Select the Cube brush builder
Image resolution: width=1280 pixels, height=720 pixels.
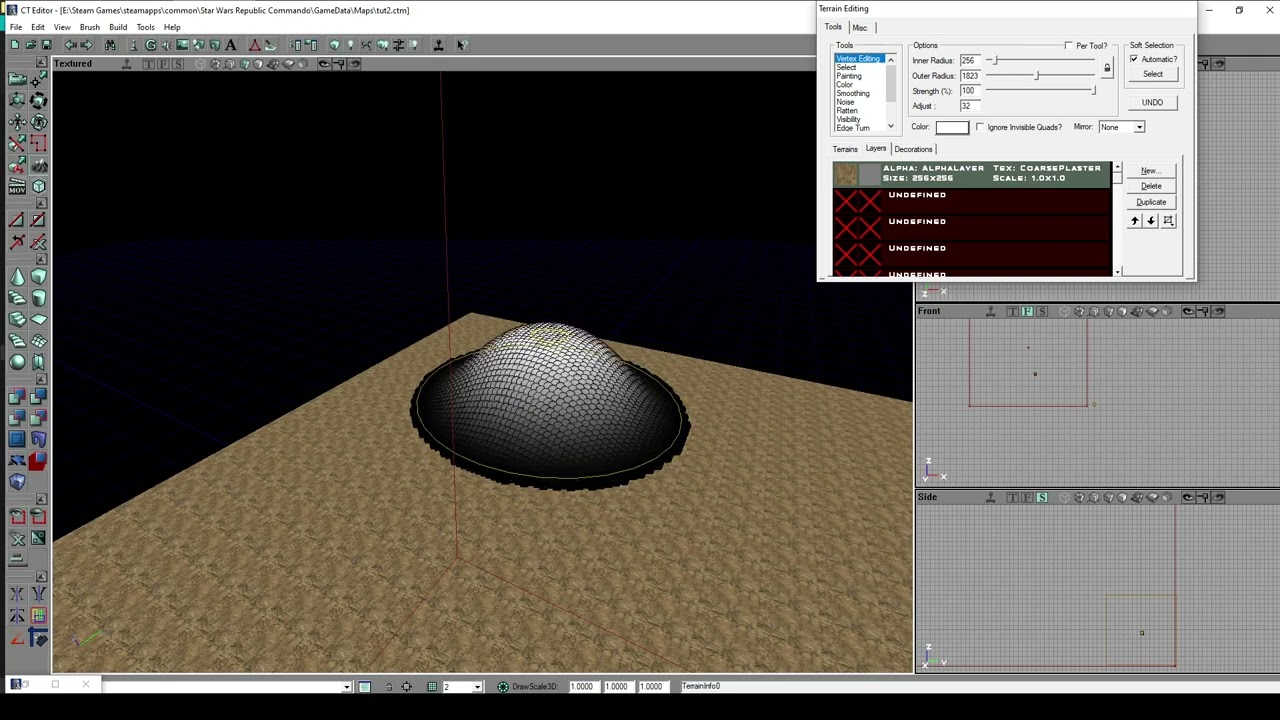[x=39, y=275]
